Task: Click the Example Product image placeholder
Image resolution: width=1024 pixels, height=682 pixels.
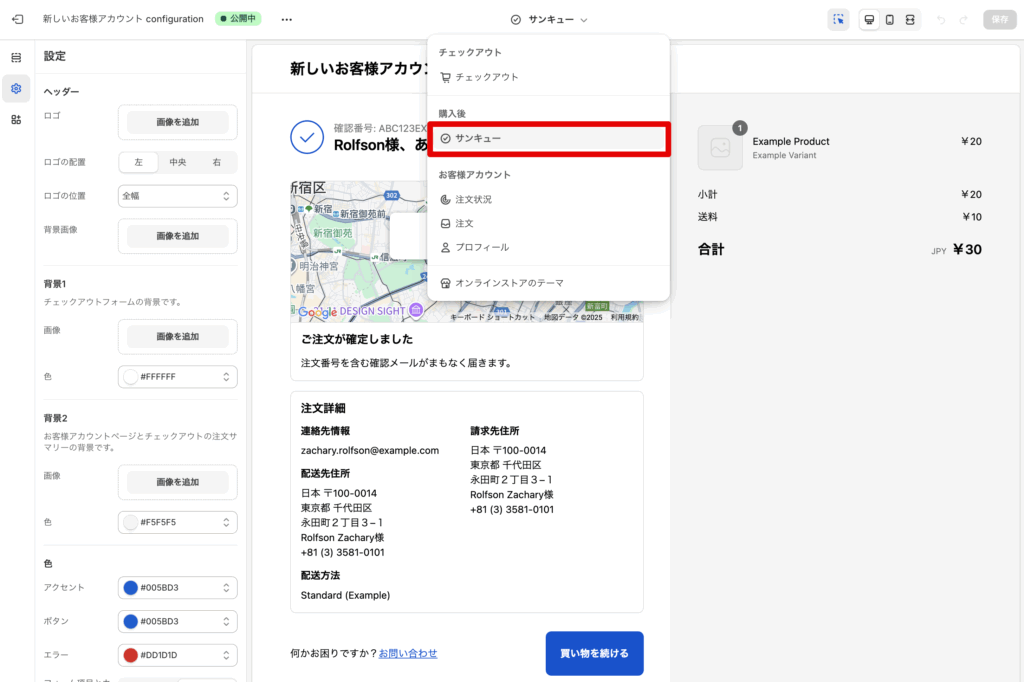Action: pos(720,148)
